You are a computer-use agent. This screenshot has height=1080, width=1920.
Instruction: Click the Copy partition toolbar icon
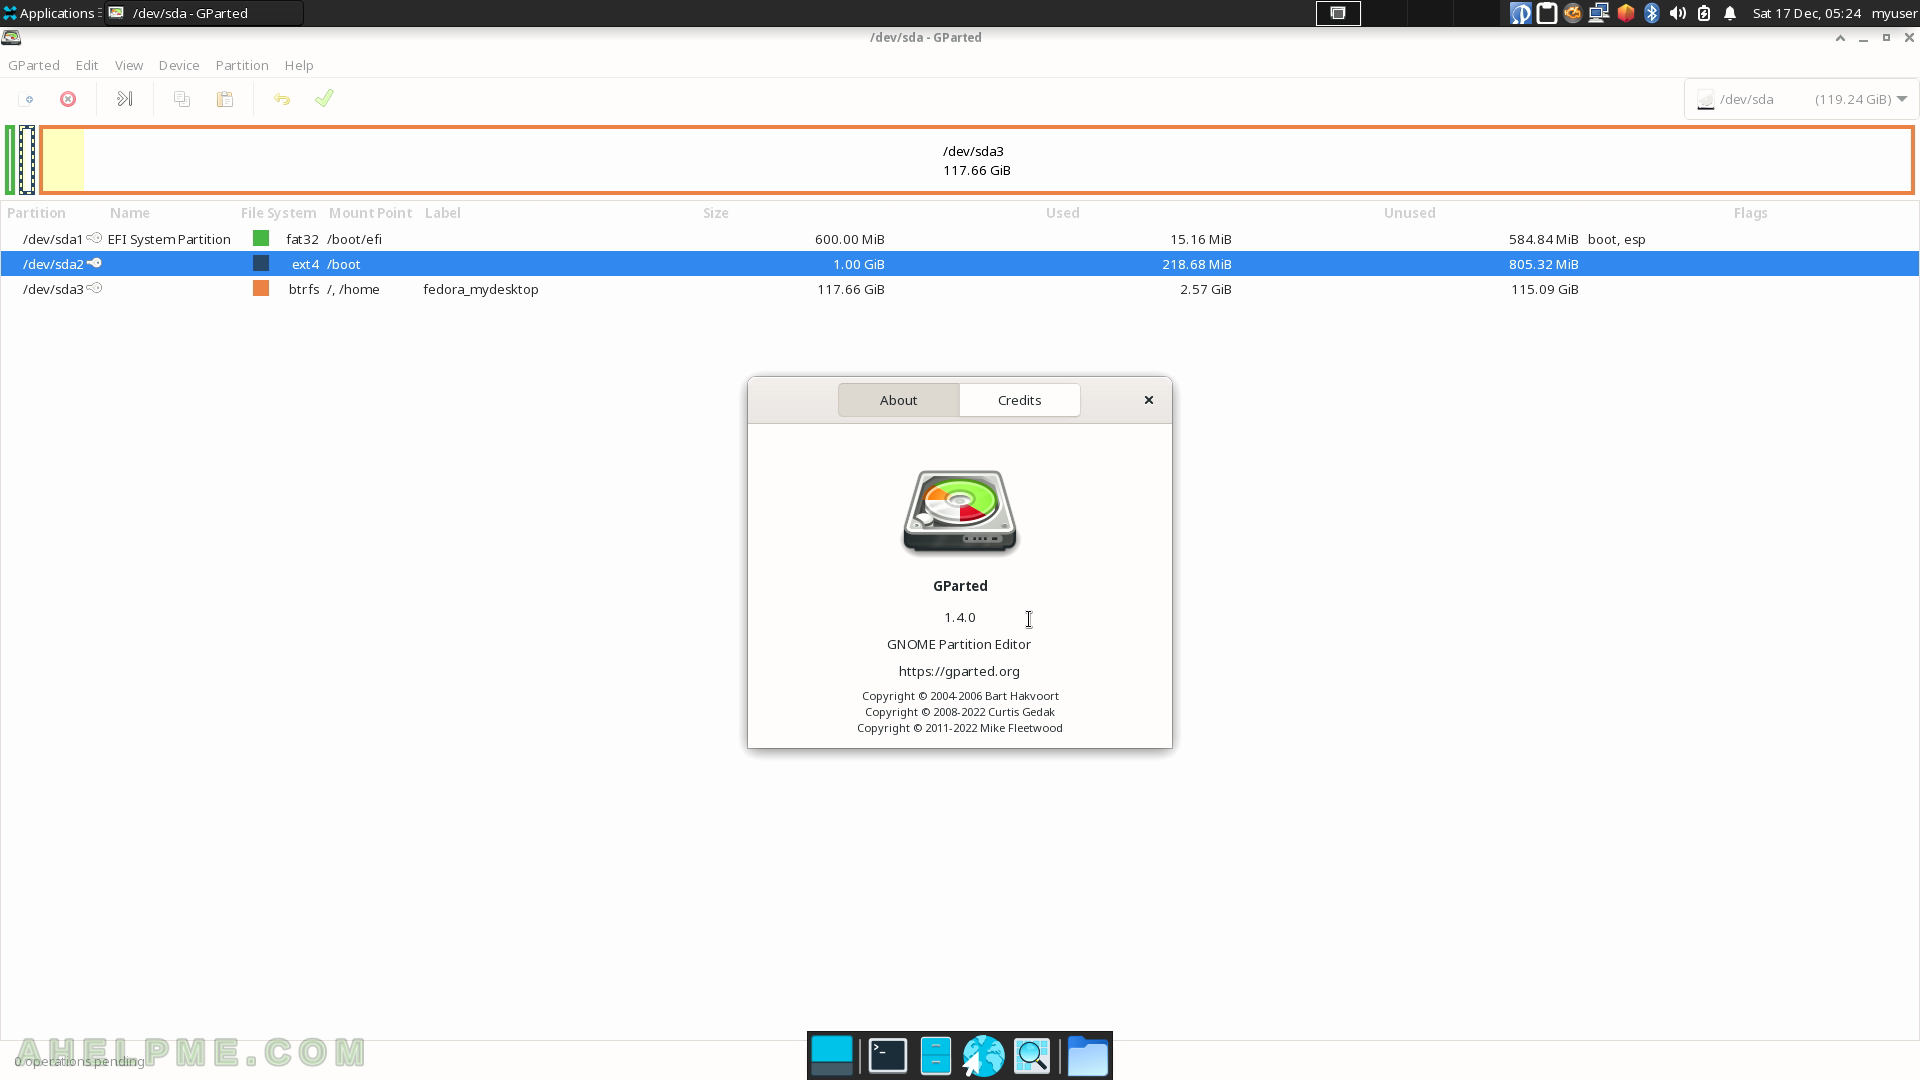(x=182, y=99)
